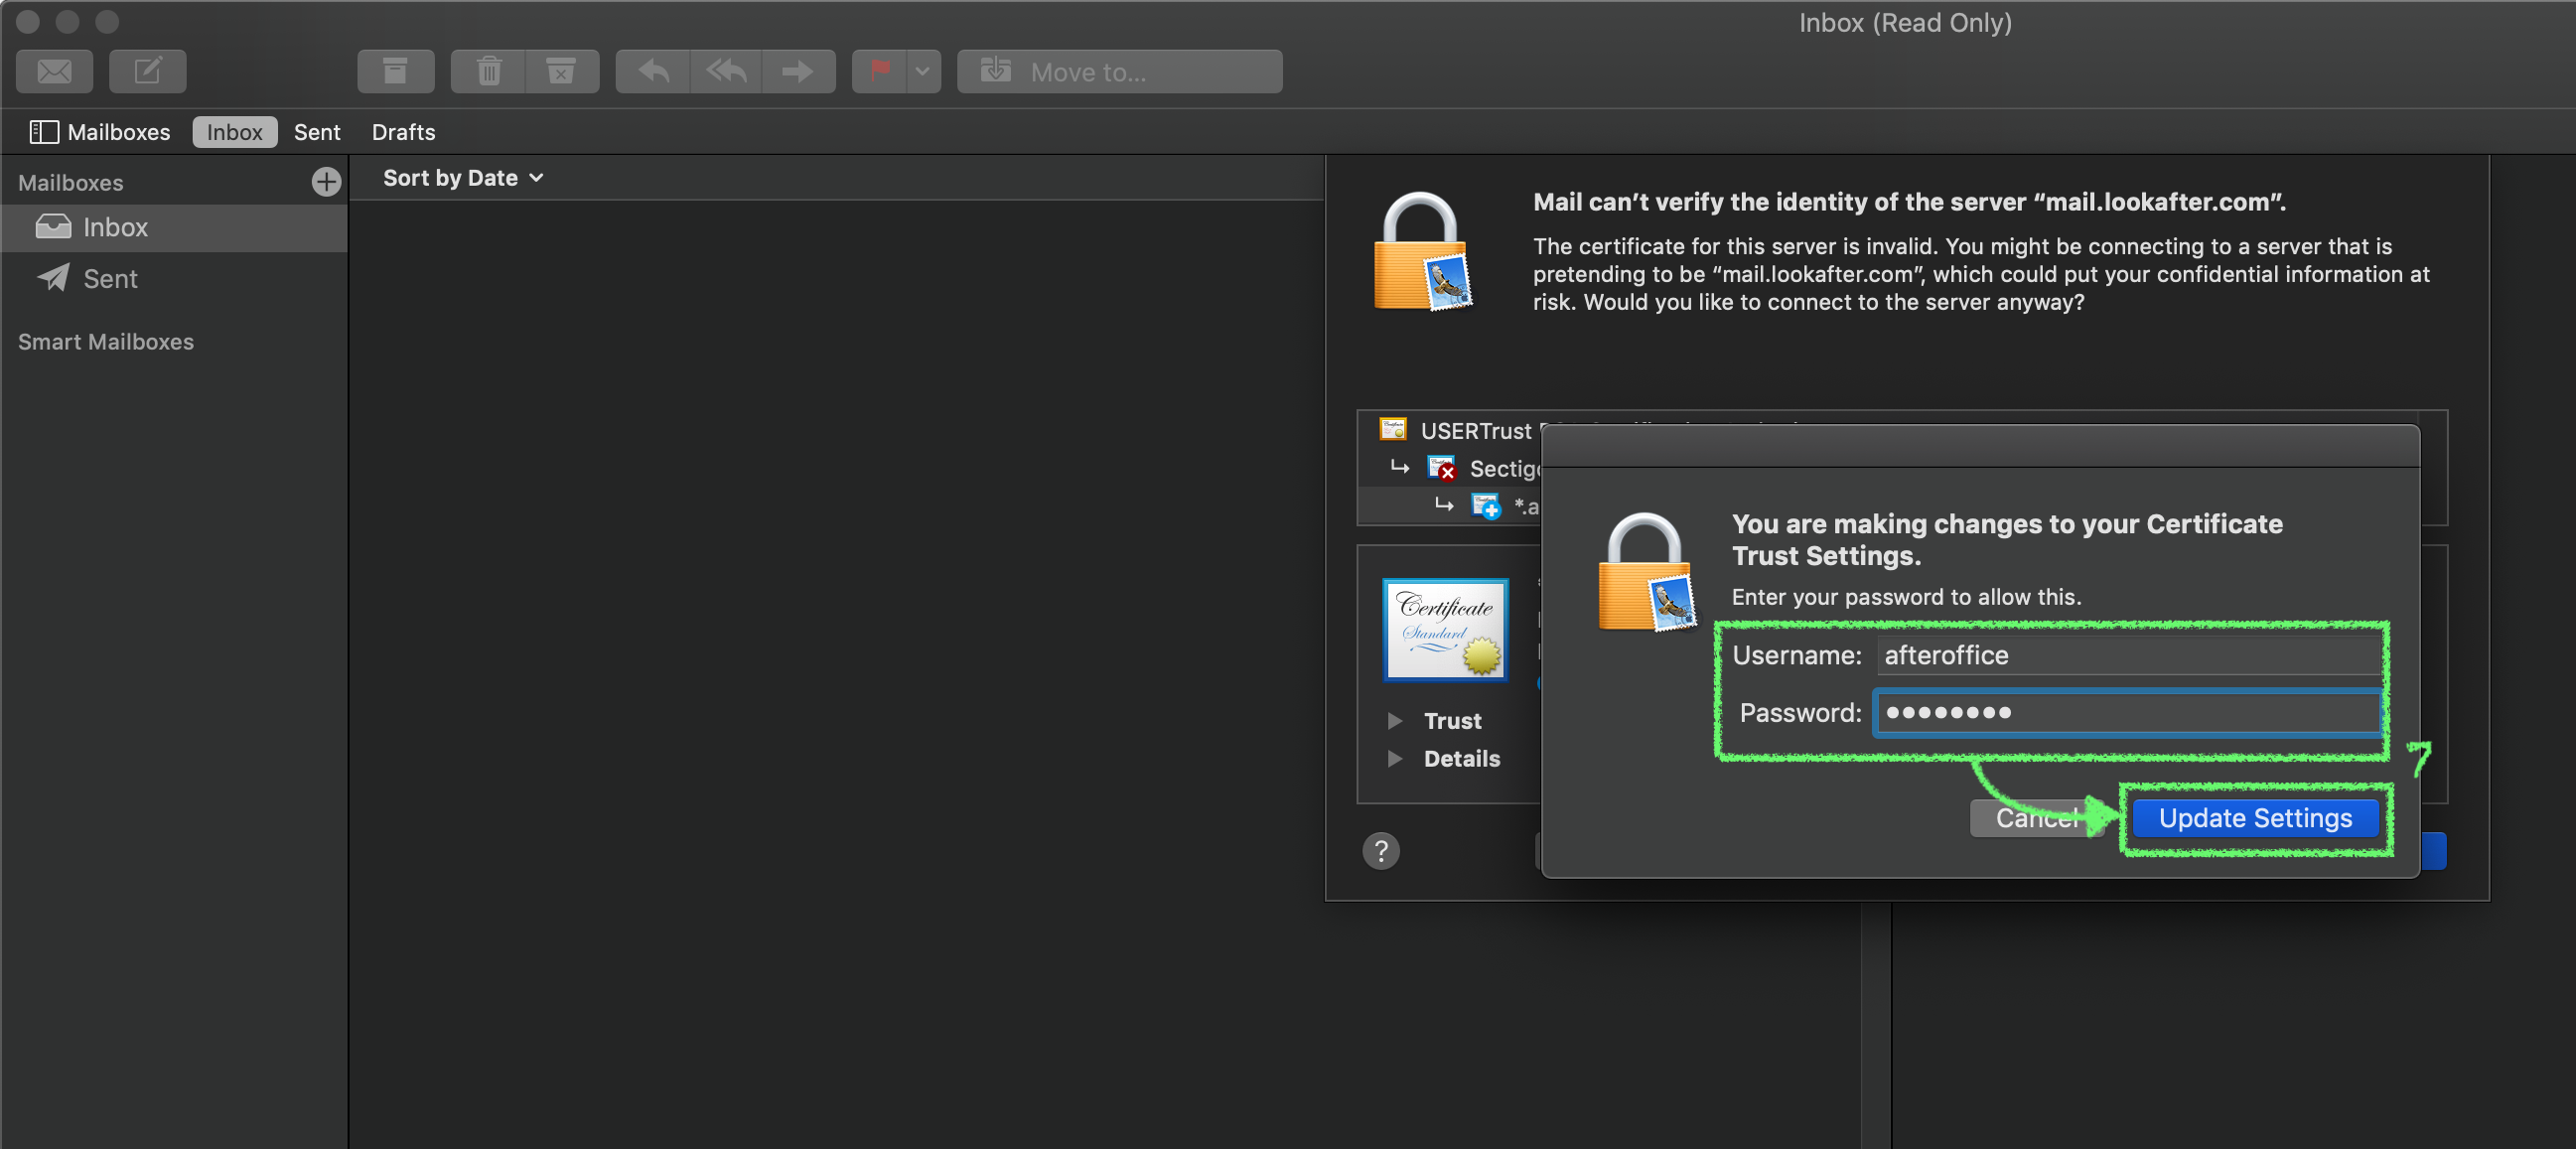Viewport: 2576px width, 1149px height.
Task: Expand the Details disclosure triangle
Action: click(1394, 758)
